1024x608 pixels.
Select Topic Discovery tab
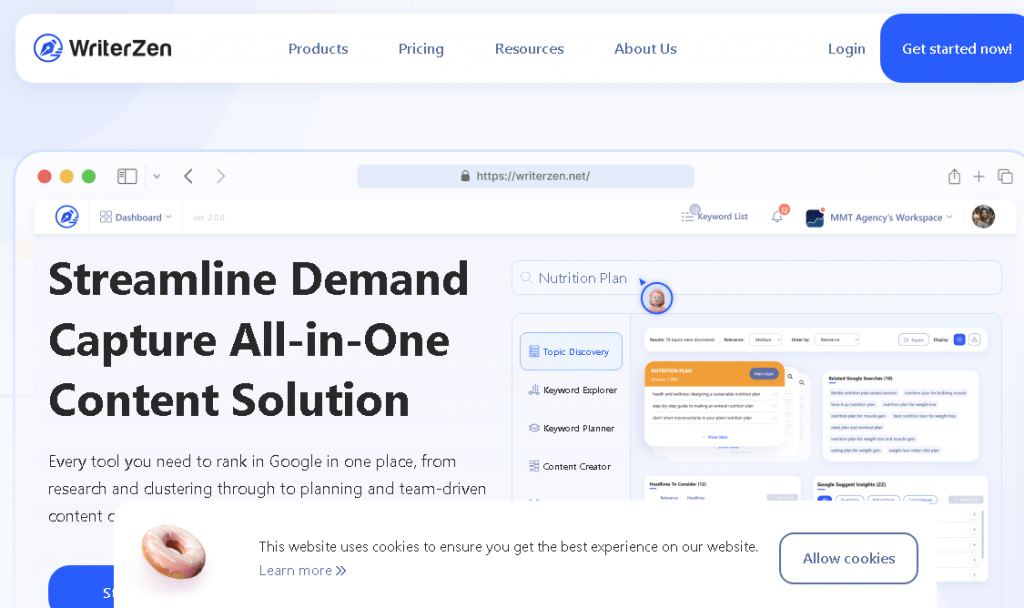click(x=571, y=351)
